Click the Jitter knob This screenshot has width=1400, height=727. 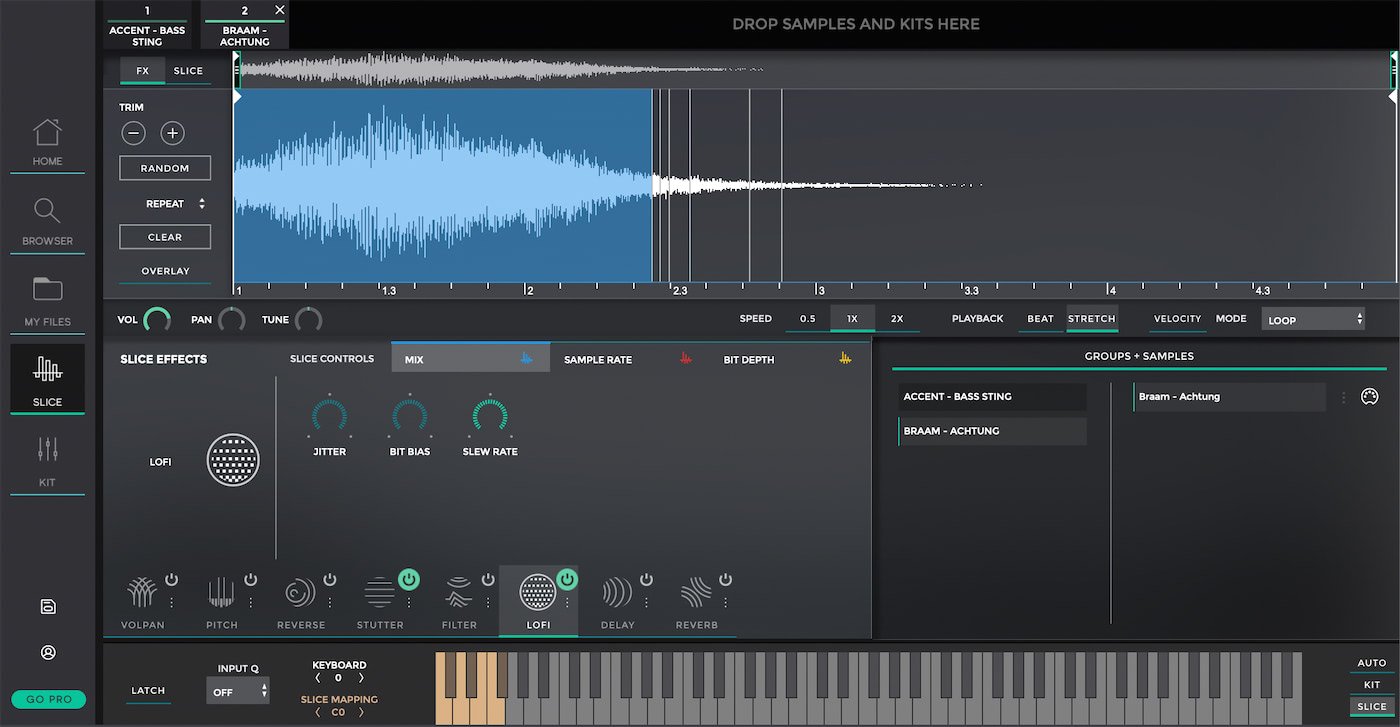(x=329, y=417)
